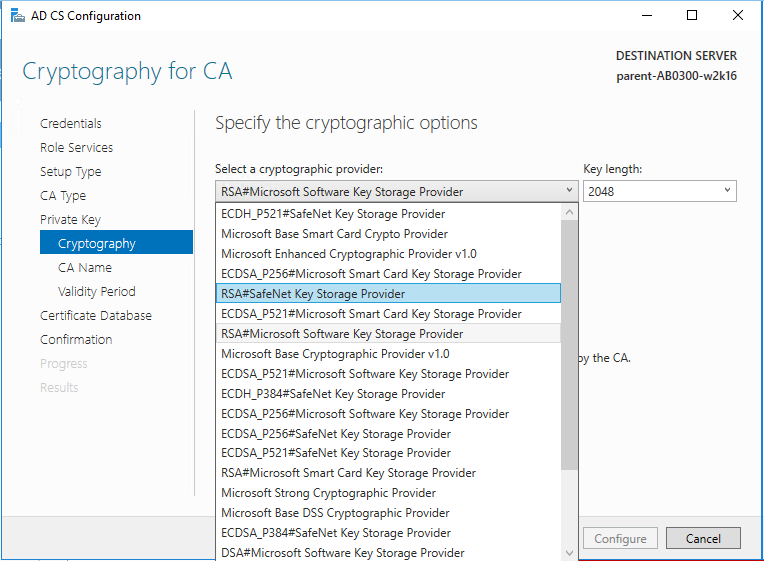The width and height of the screenshot is (764, 561).
Task: Close the AD CS Configuration window
Action: (738, 16)
